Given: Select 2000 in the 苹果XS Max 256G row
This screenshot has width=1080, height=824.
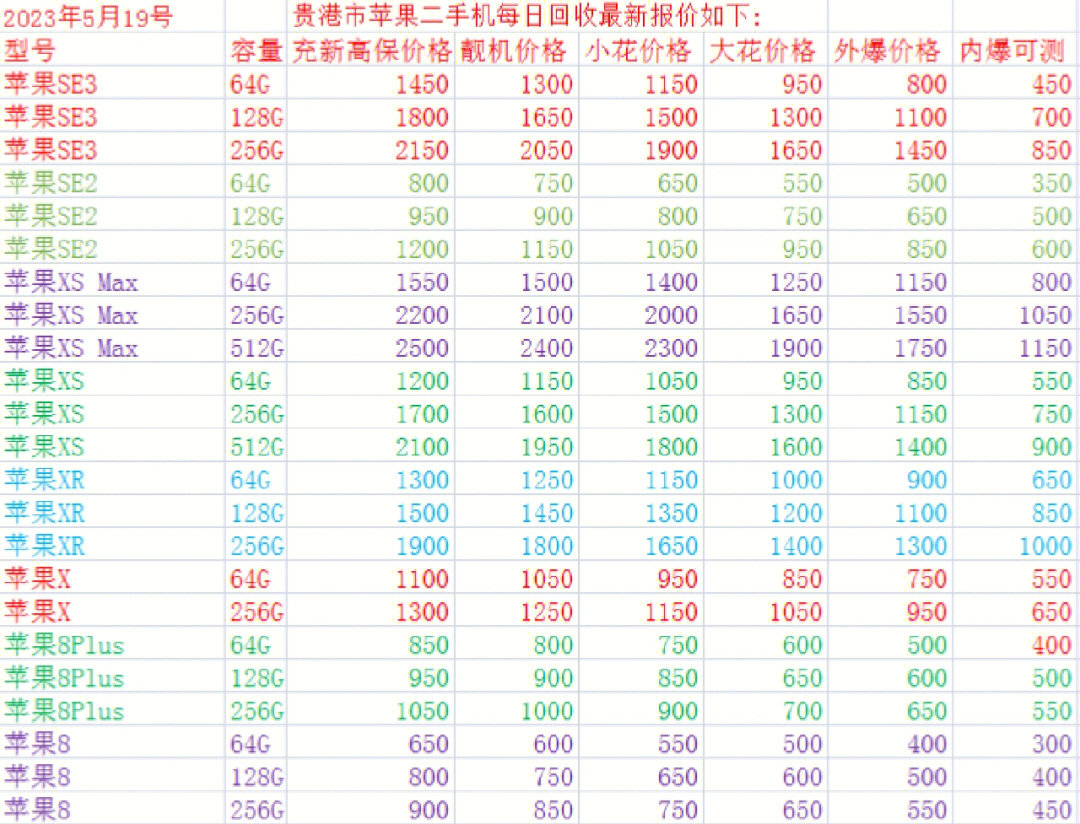Looking at the screenshot, I should coord(671,315).
